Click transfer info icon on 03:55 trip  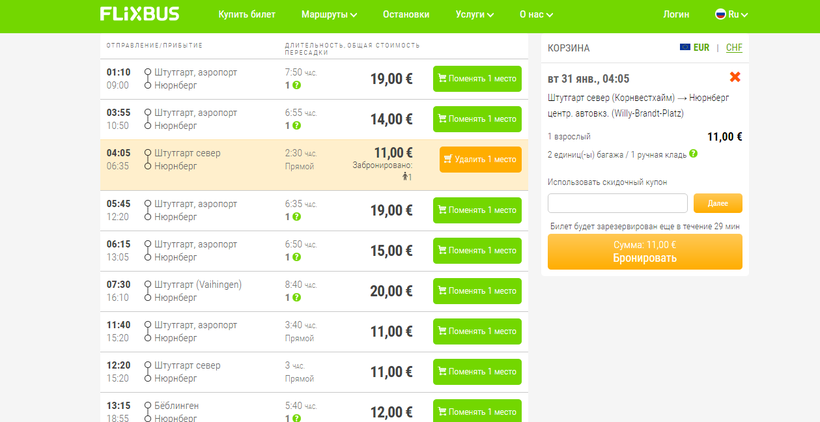point(296,126)
